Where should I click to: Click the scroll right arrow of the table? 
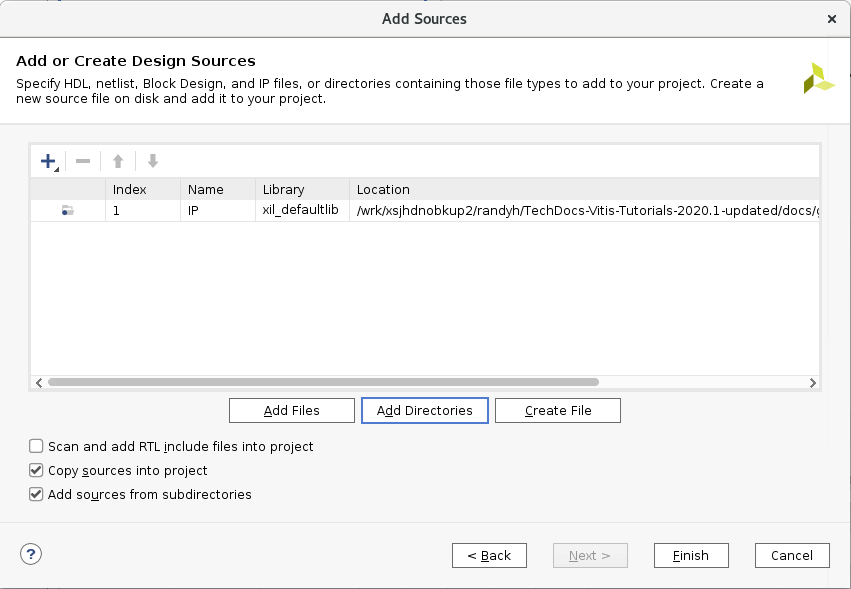(812, 383)
